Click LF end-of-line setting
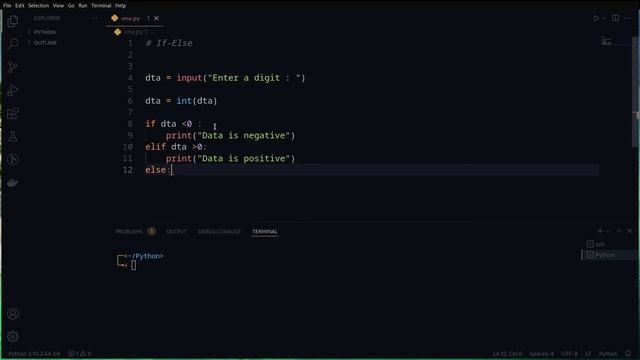This screenshot has height=360, width=640. coord(588,353)
